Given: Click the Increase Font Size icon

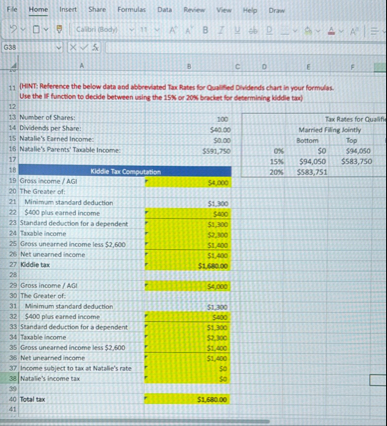Looking at the screenshot, I should 173,30.
